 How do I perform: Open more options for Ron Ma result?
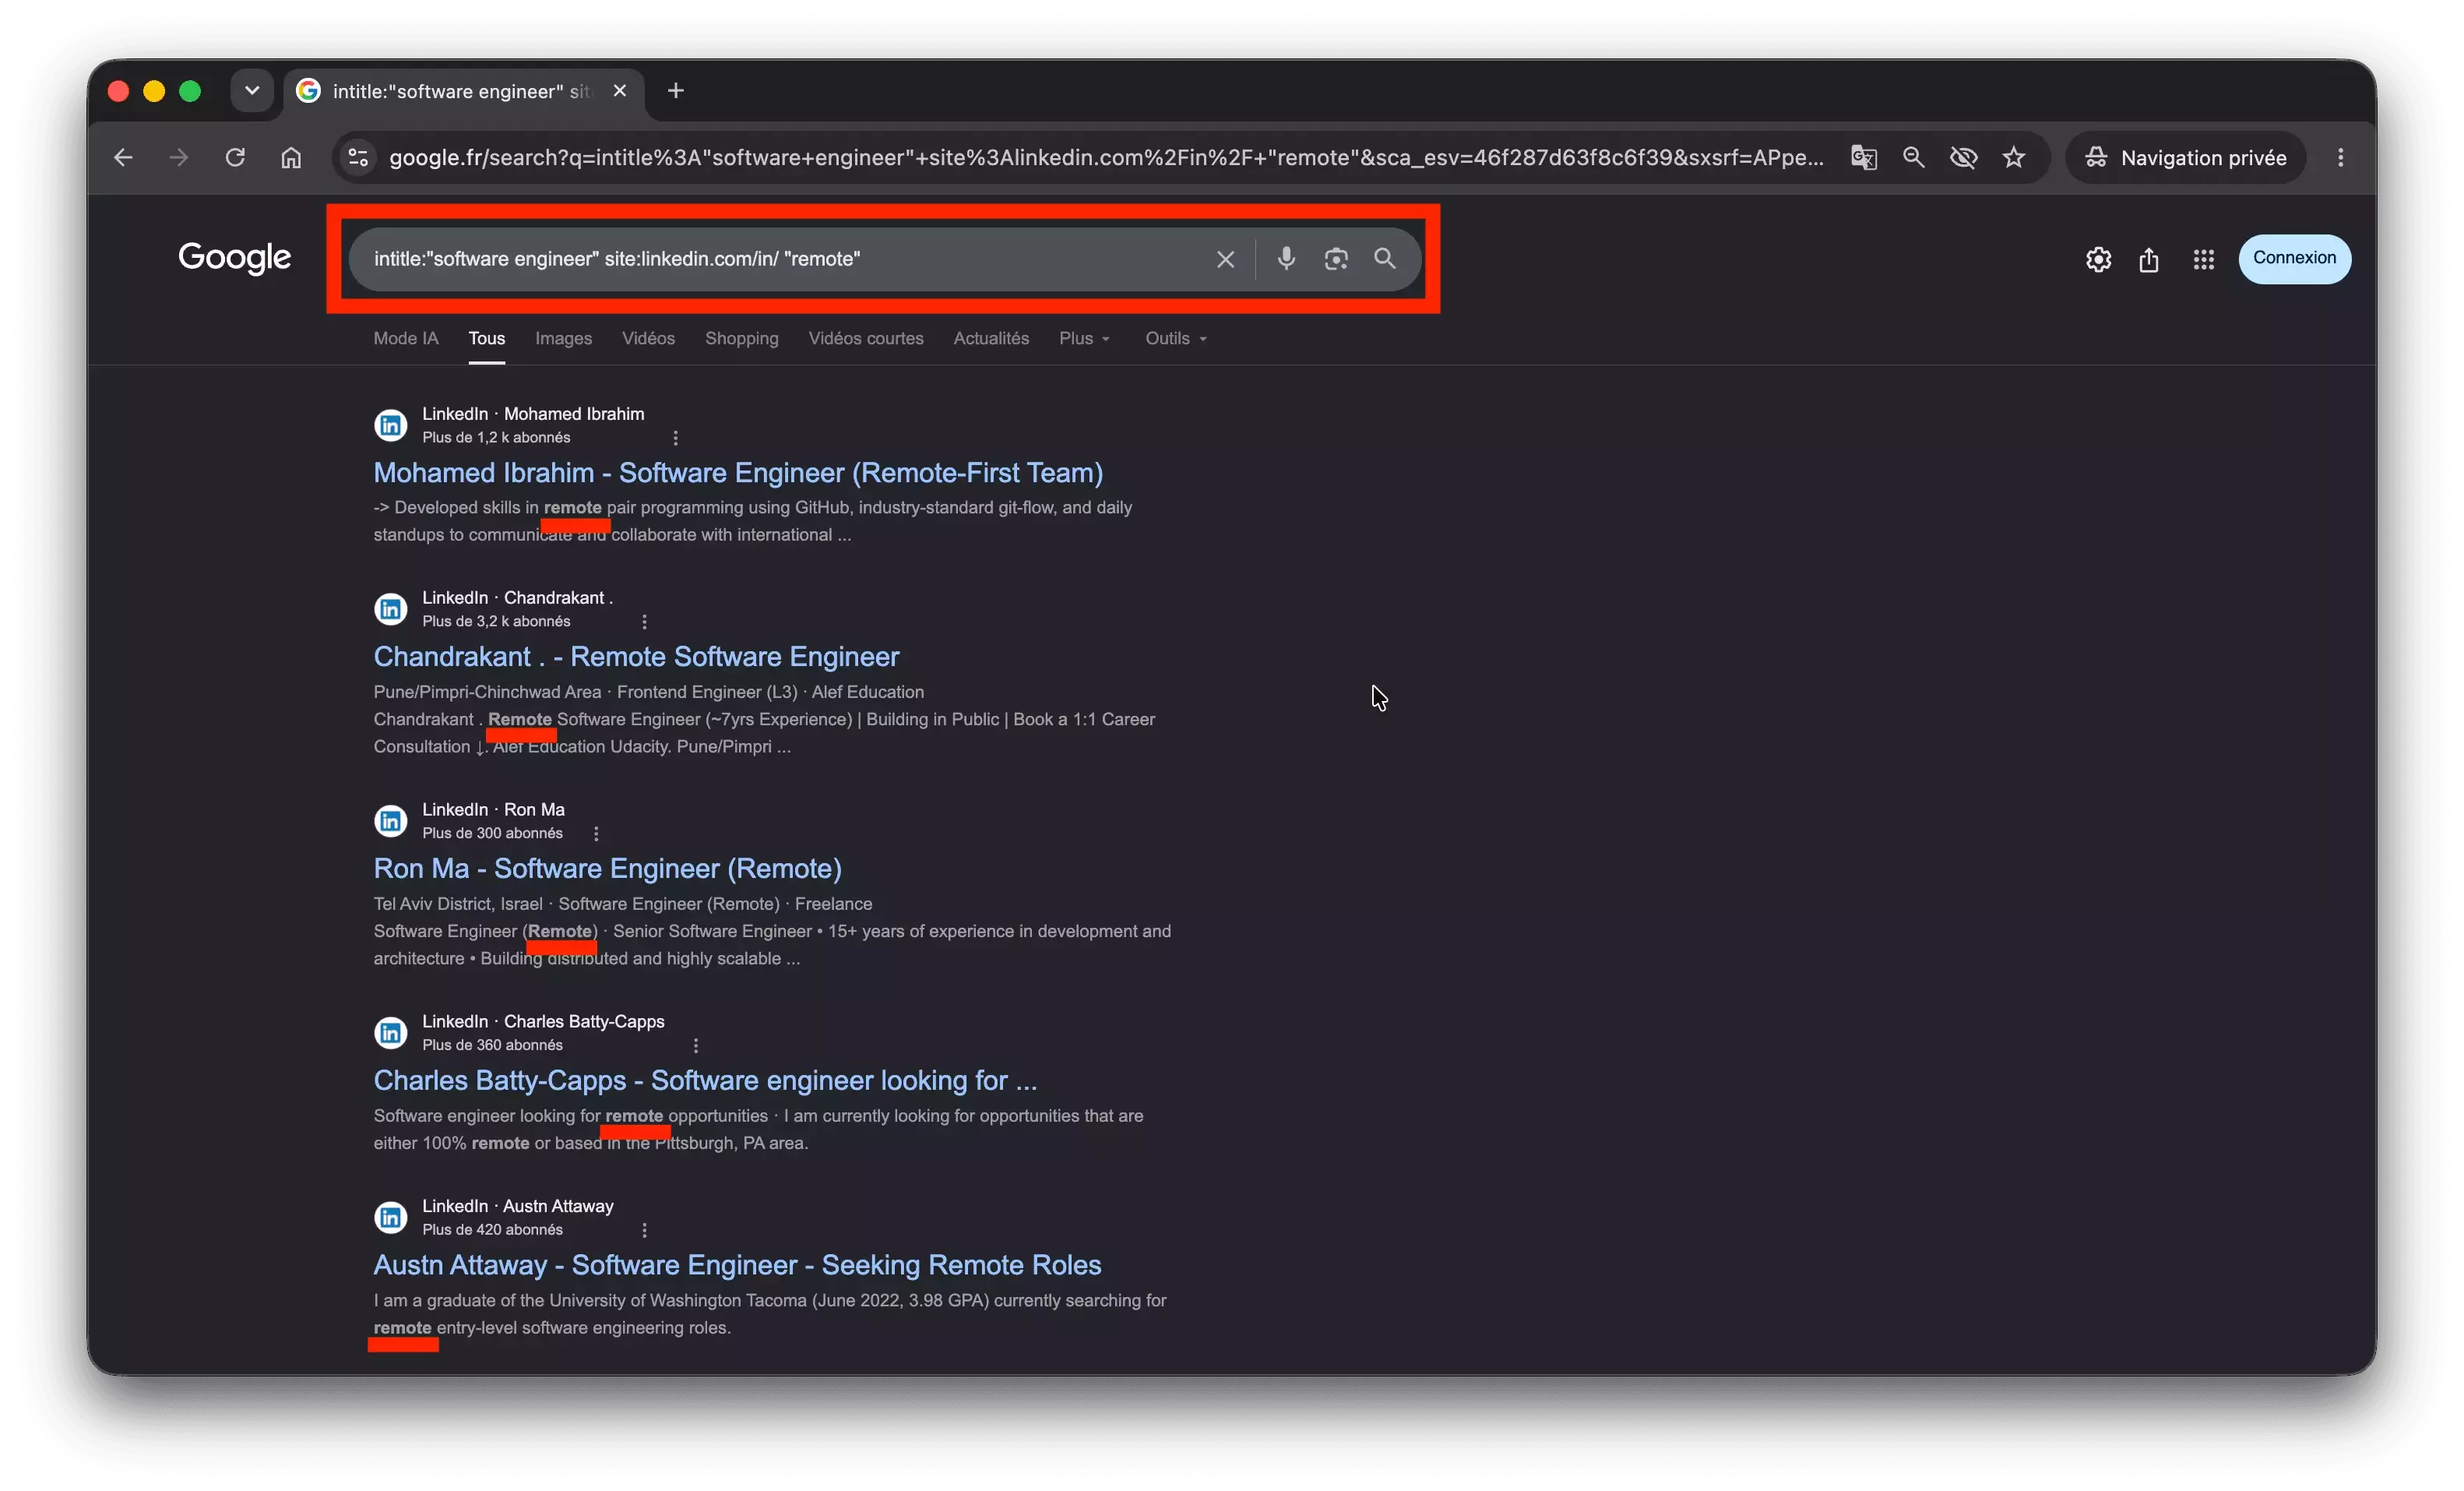pos(596,834)
